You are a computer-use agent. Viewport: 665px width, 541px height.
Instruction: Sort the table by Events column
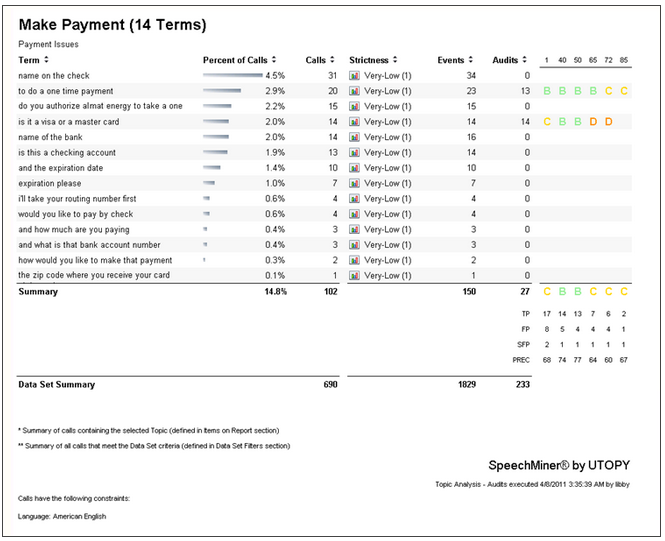(455, 60)
